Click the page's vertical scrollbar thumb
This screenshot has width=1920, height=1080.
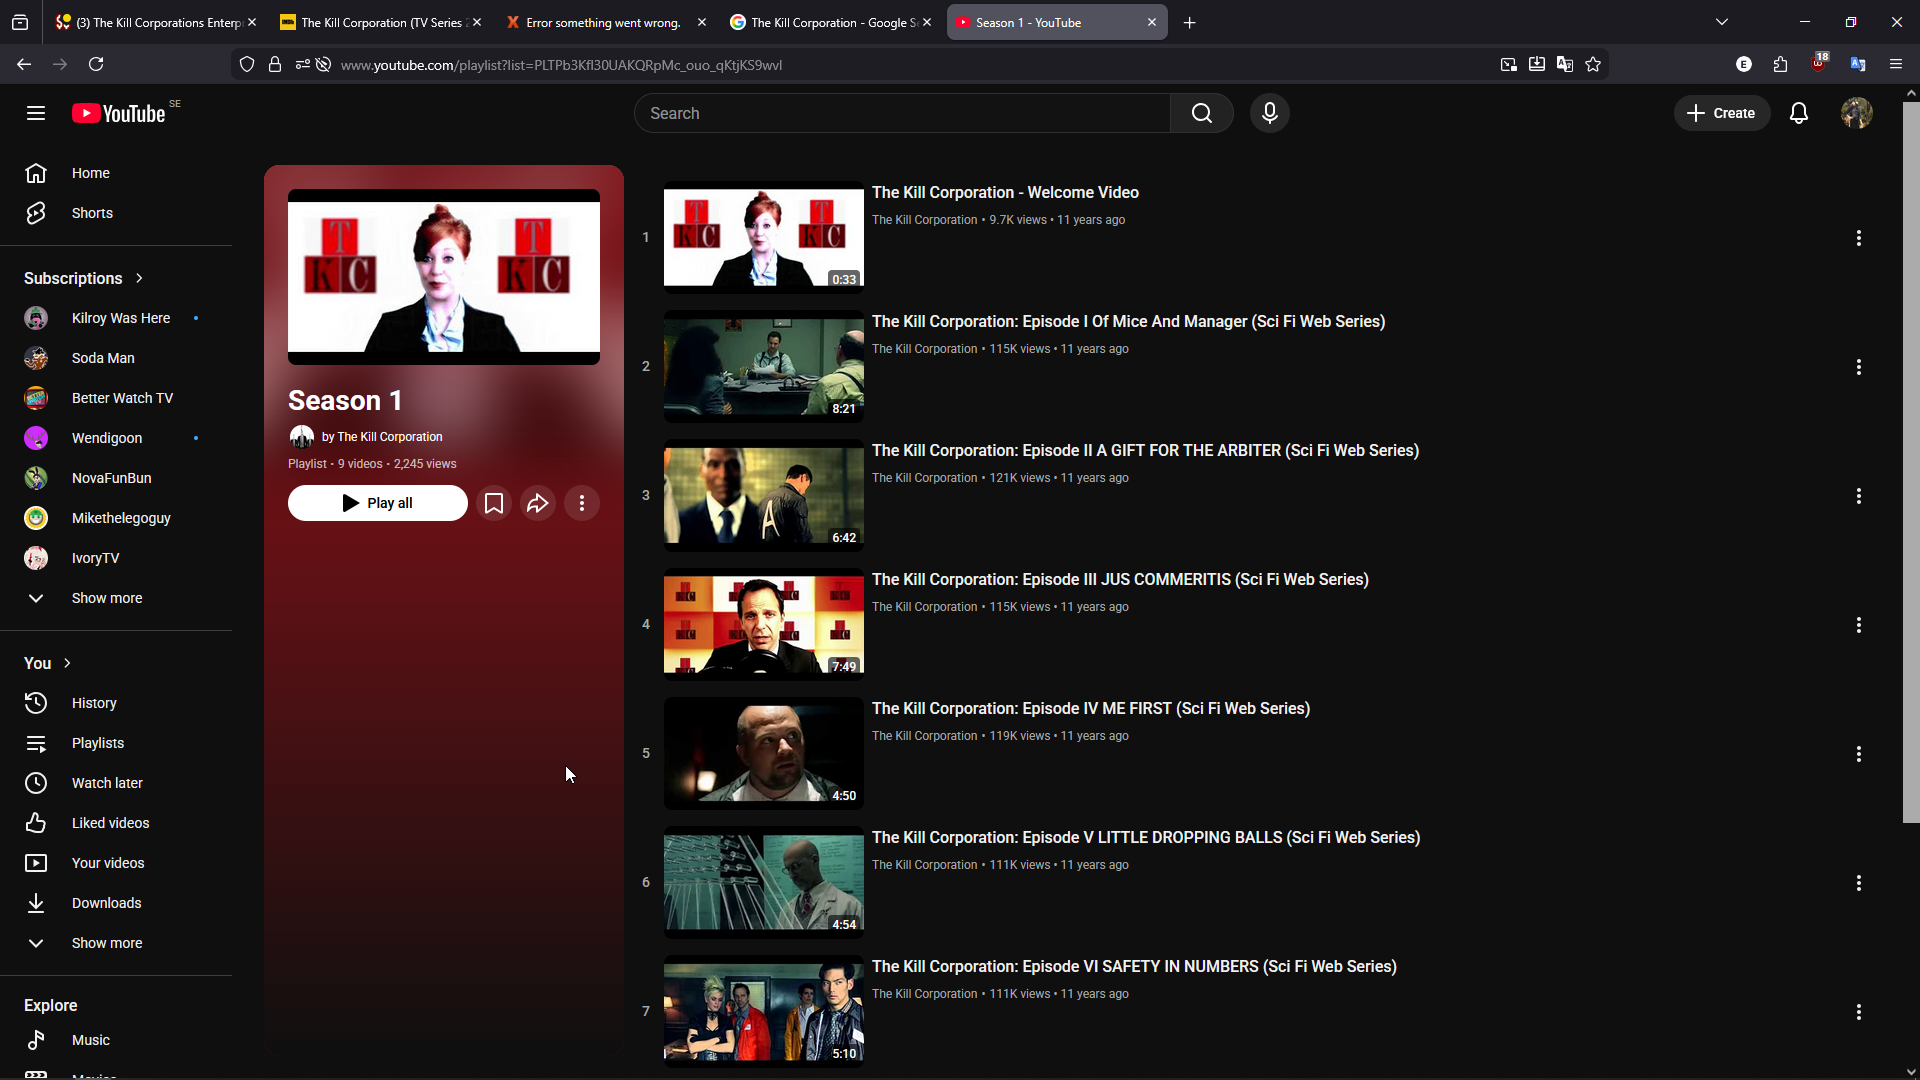[x=1910, y=460]
